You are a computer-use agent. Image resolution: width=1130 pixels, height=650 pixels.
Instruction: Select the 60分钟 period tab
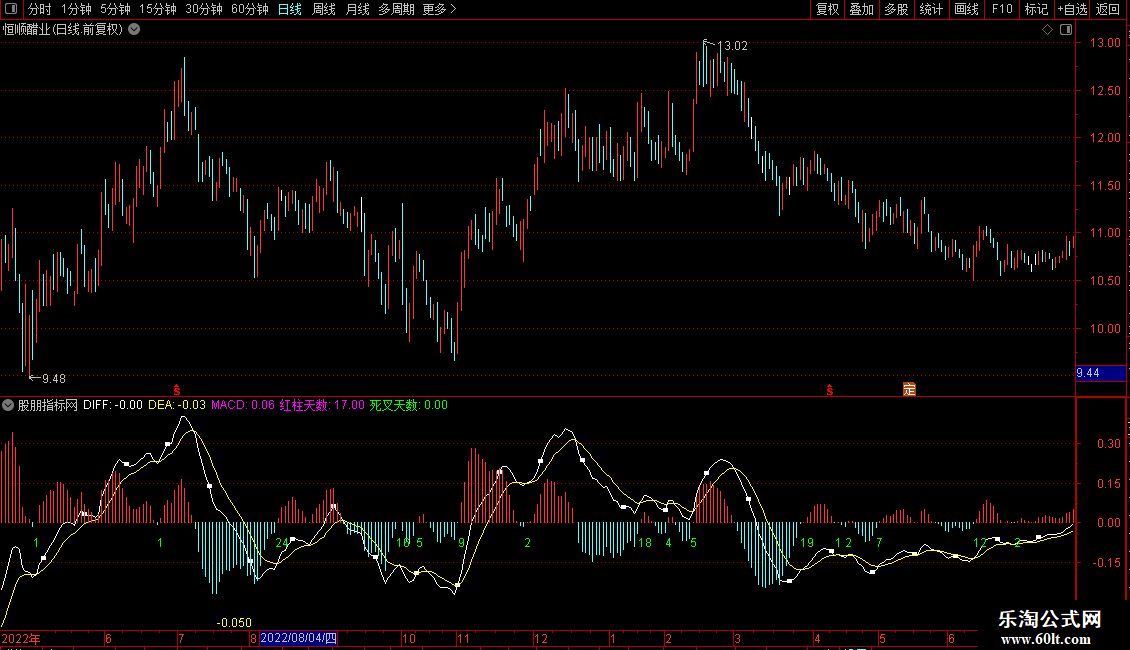pos(249,9)
